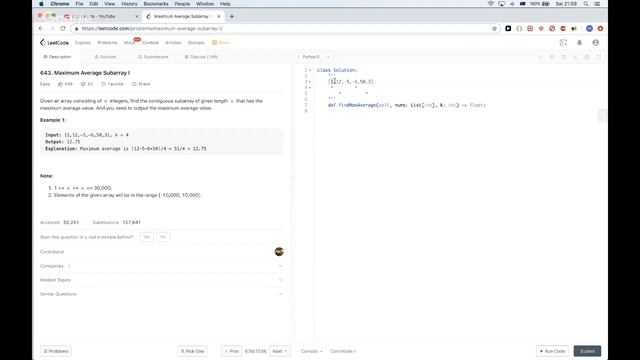
Task: Fold code at line 3
Action: [310, 82]
